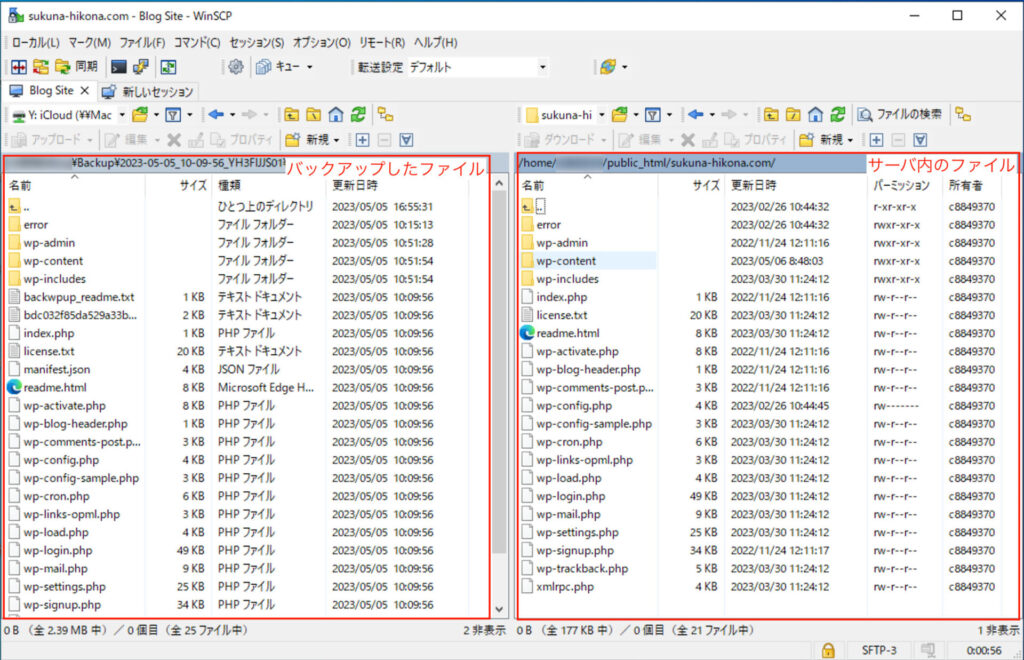Click the remote panel filter icon
This screenshot has height=660, width=1024.
652,115
